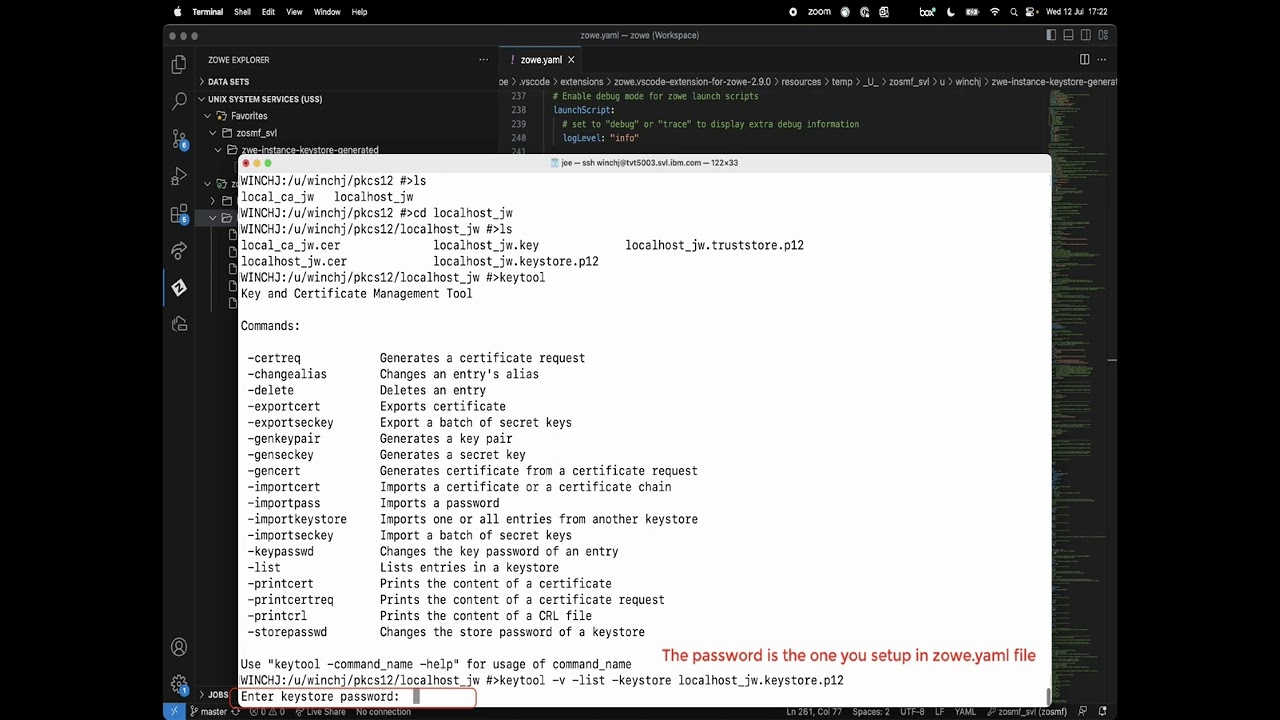The image size is (1280, 720).
Task: Open the Run and Debug view
Action: click(x=179, y=176)
